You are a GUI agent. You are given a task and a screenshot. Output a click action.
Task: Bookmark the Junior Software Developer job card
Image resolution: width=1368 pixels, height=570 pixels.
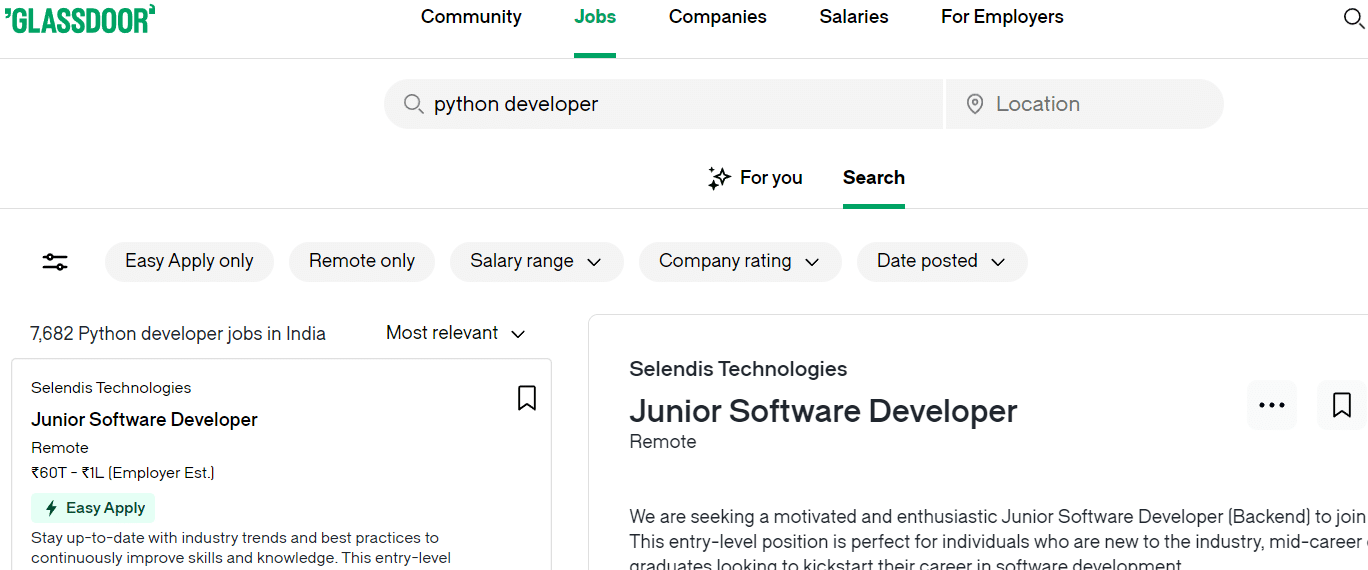click(x=527, y=398)
